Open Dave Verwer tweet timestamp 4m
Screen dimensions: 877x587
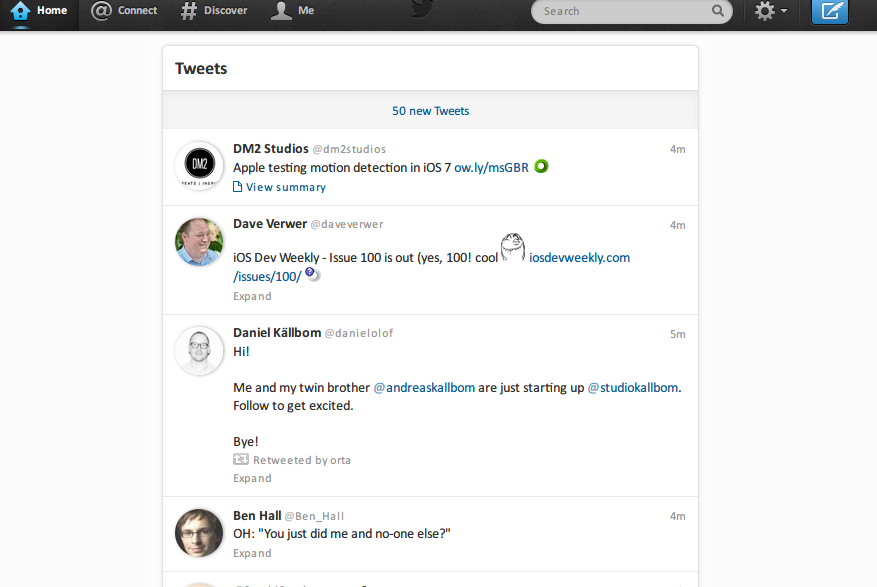tap(677, 225)
